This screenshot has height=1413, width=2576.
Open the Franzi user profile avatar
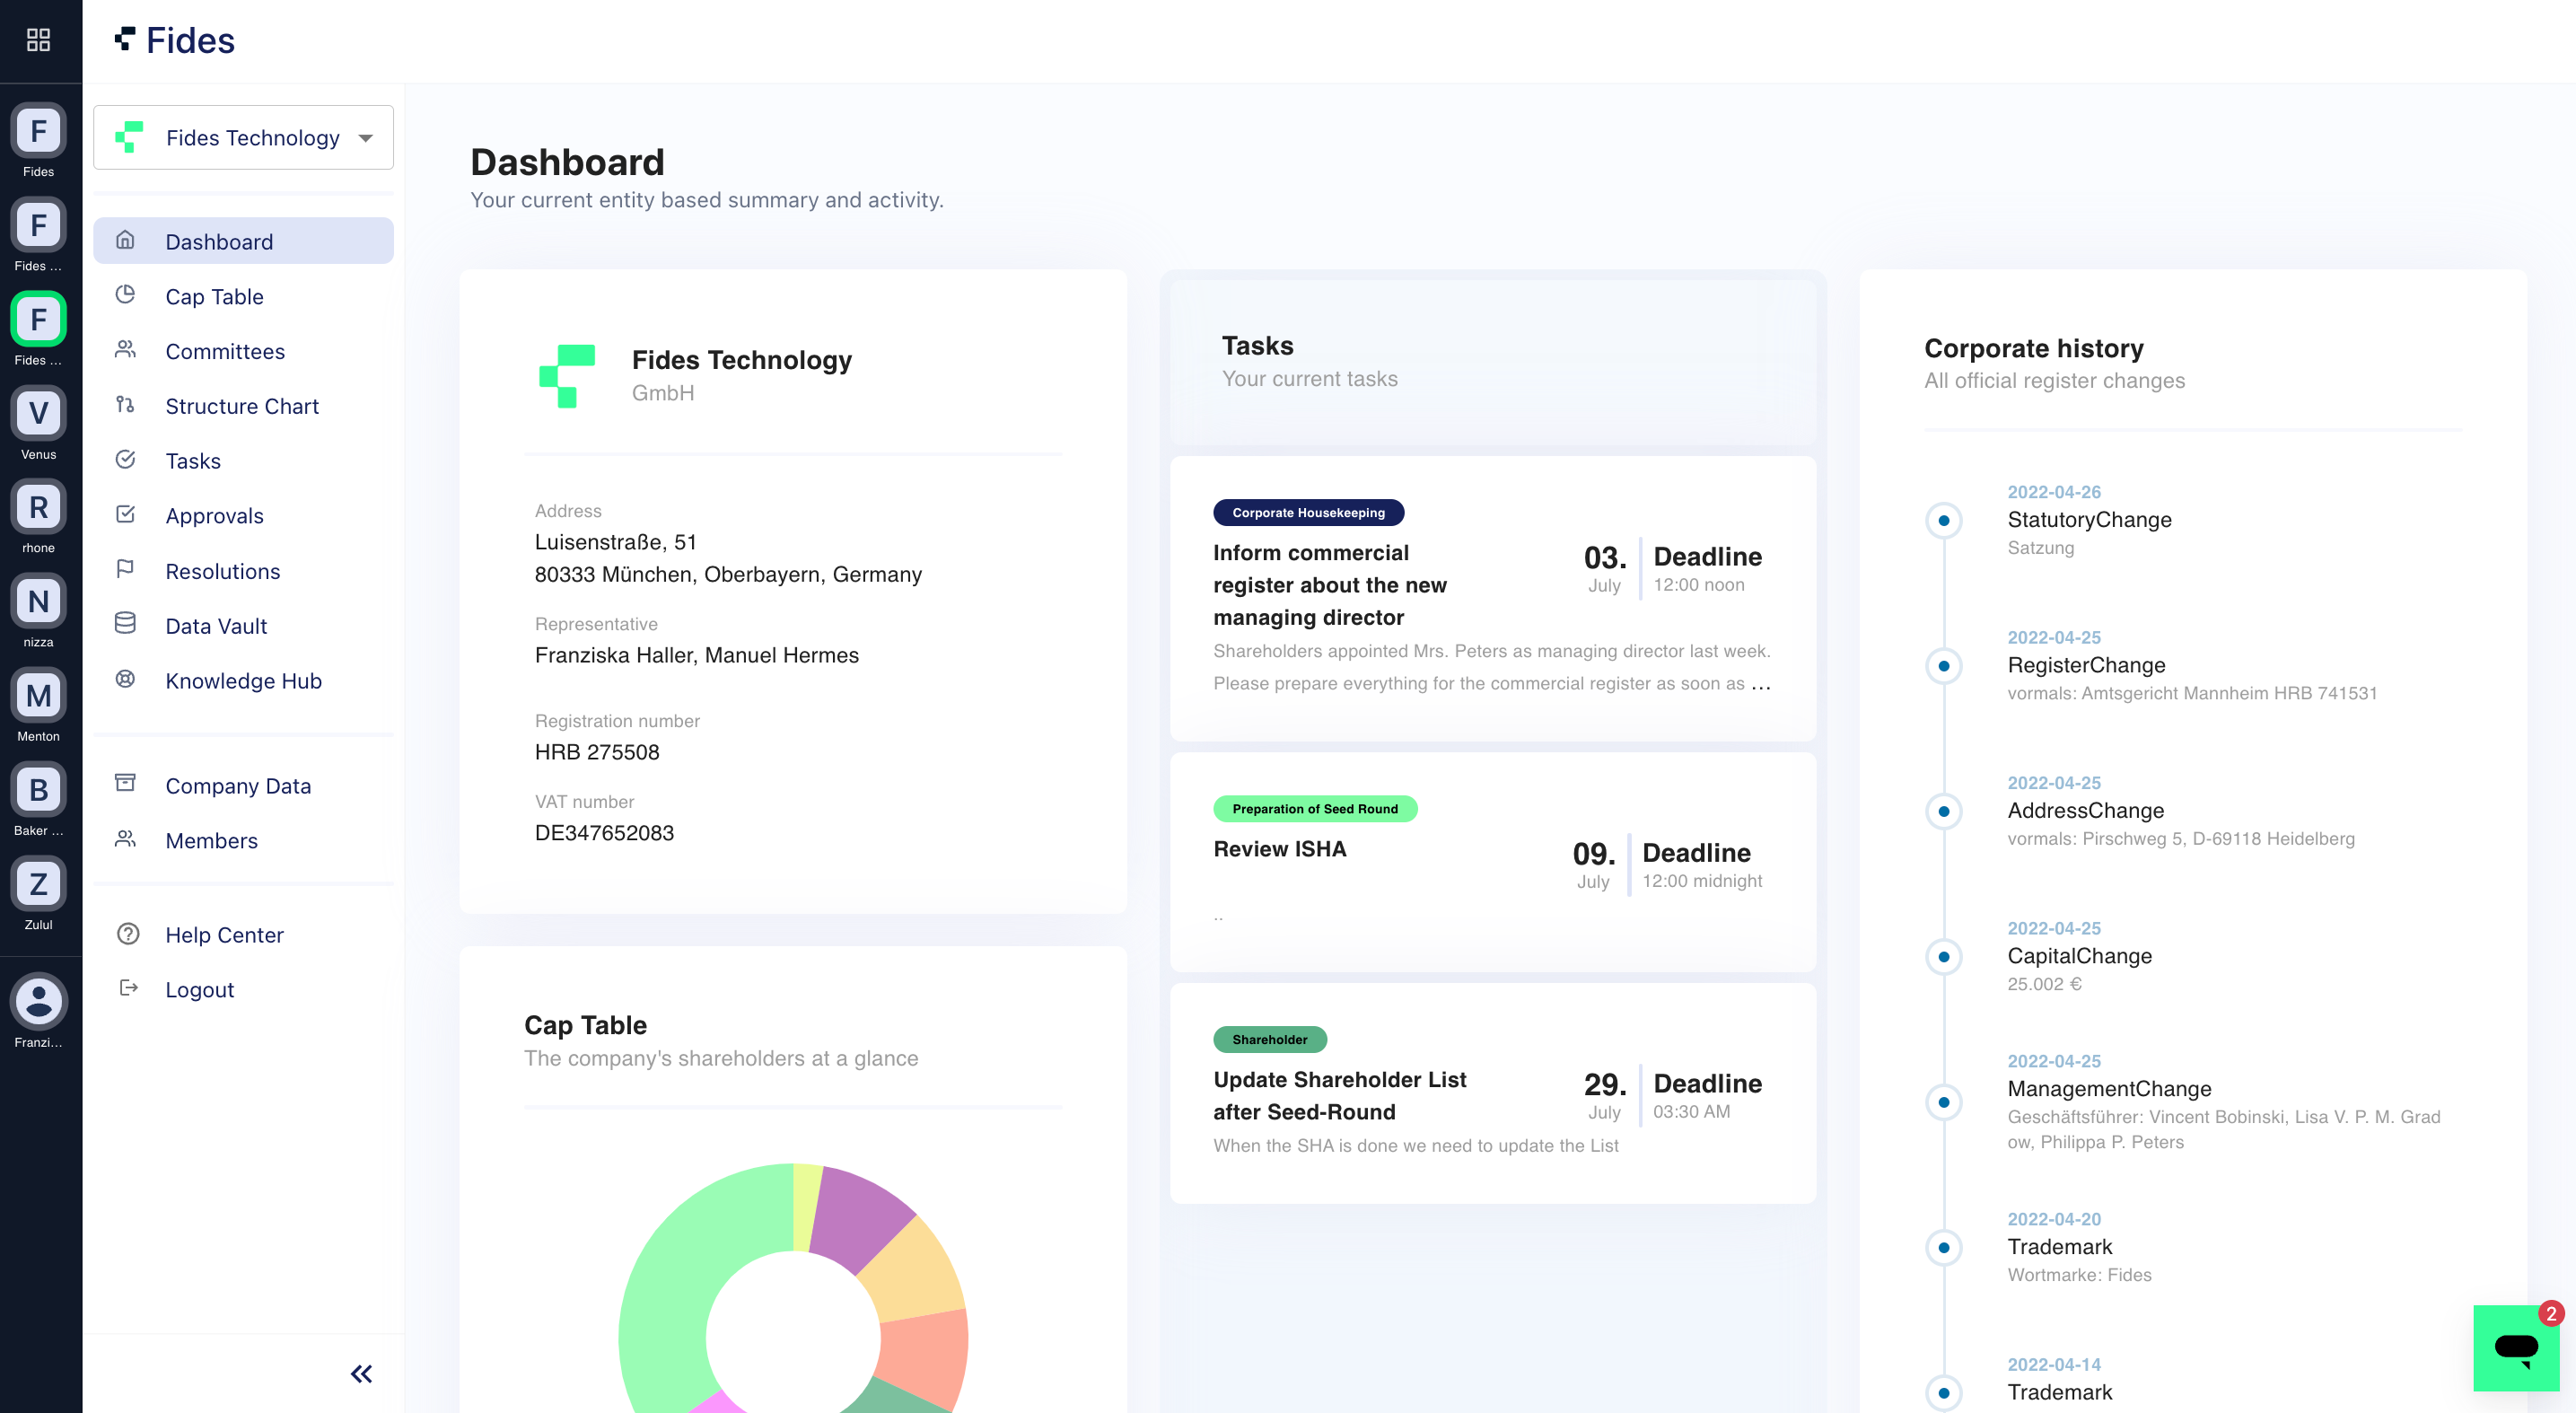tap(38, 1001)
